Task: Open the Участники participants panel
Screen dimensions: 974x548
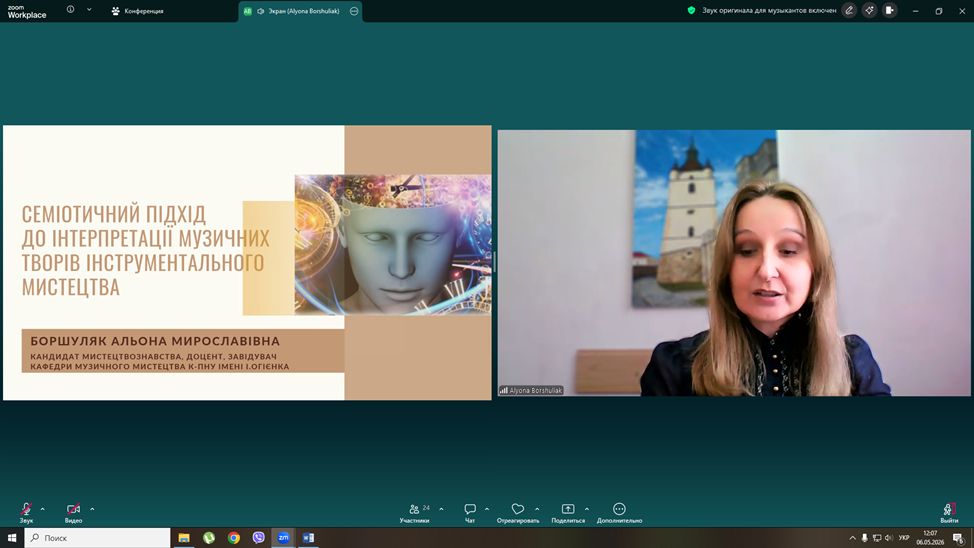Action: (414, 513)
